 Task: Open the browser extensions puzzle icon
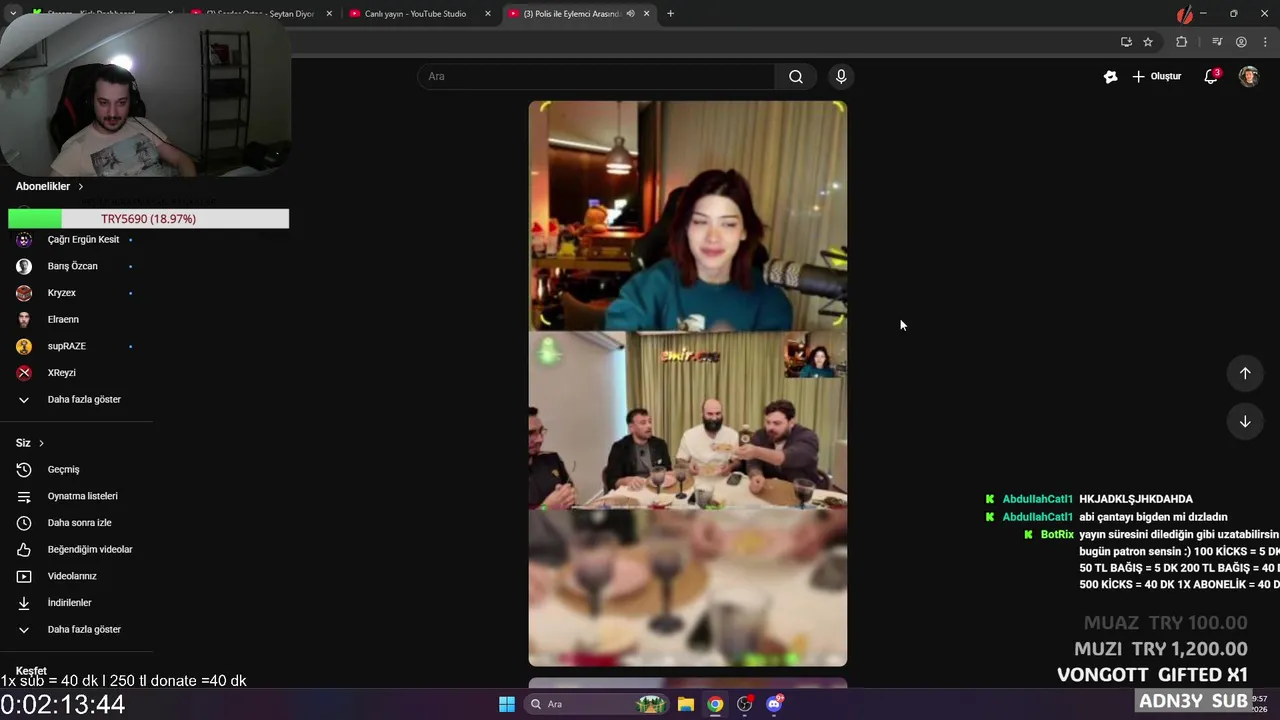(x=1181, y=42)
